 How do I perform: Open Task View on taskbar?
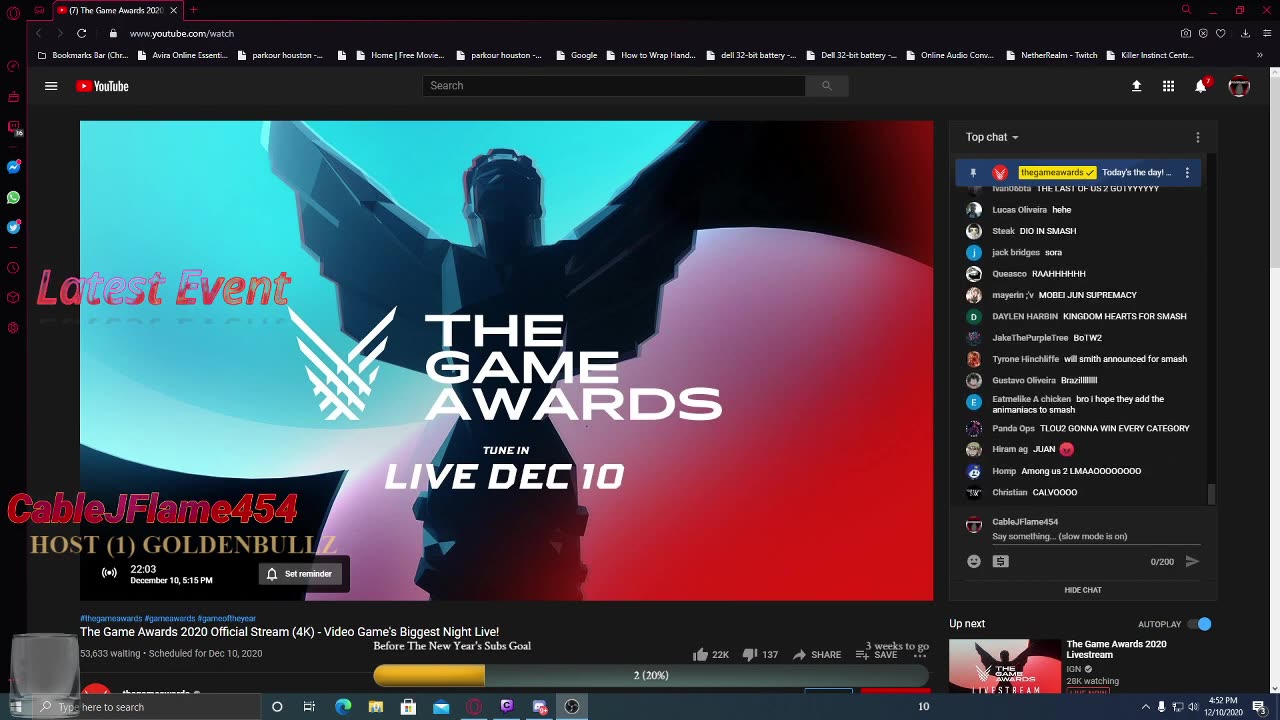click(x=309, y=707)
